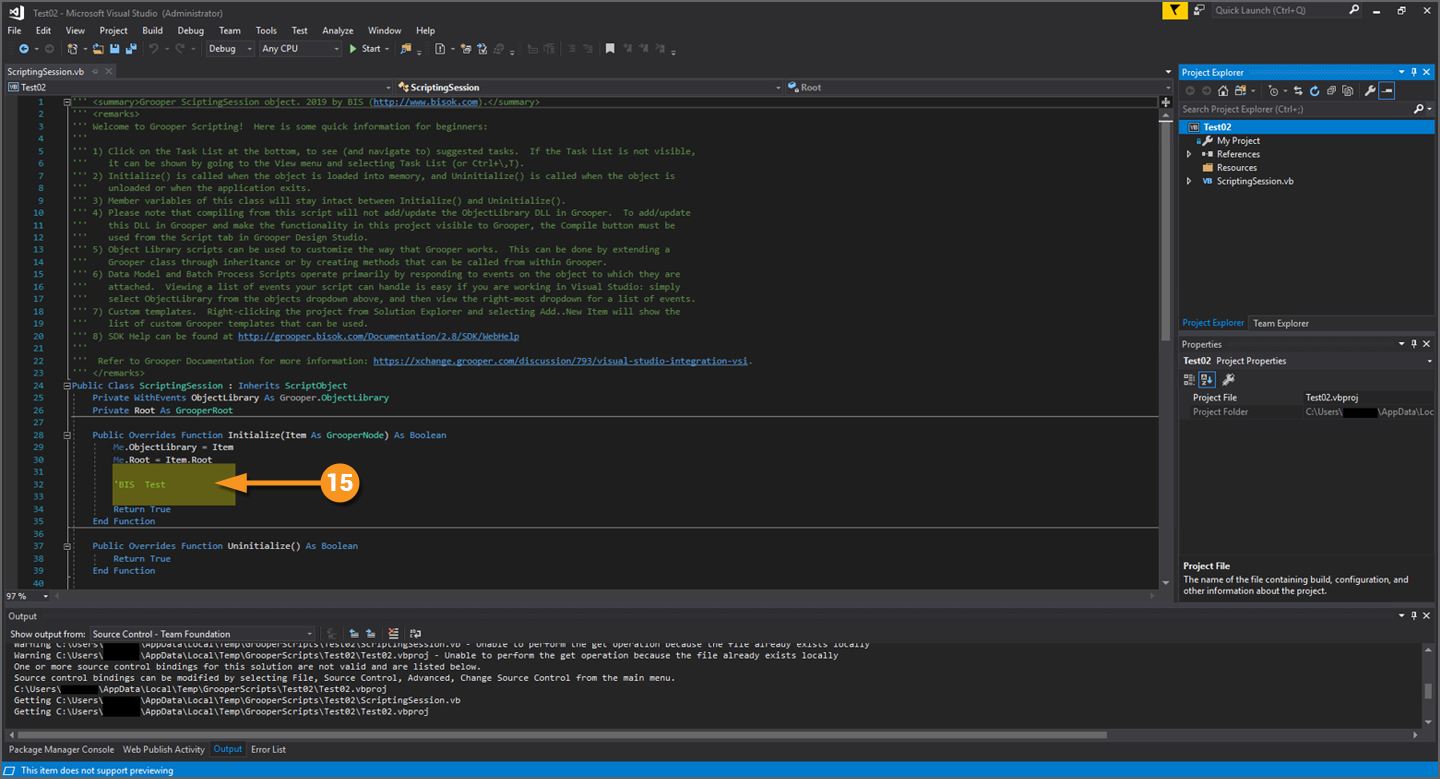This screenshot has height=779, width=1440.
Task: Clear all output text with the Clear All icon
Action: [x=393, y=634]
